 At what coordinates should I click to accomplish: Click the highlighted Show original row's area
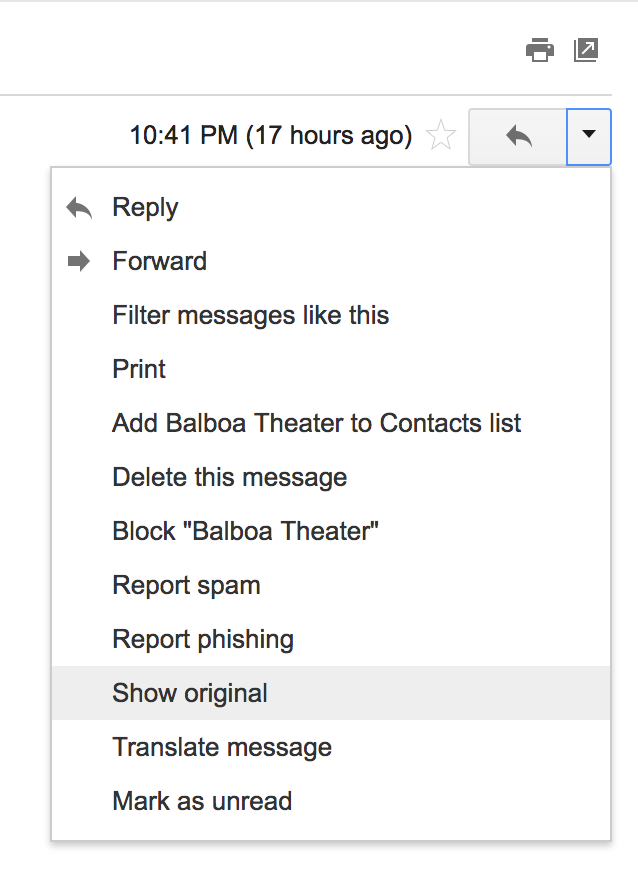pyautogui.click(x=189, y=693)
